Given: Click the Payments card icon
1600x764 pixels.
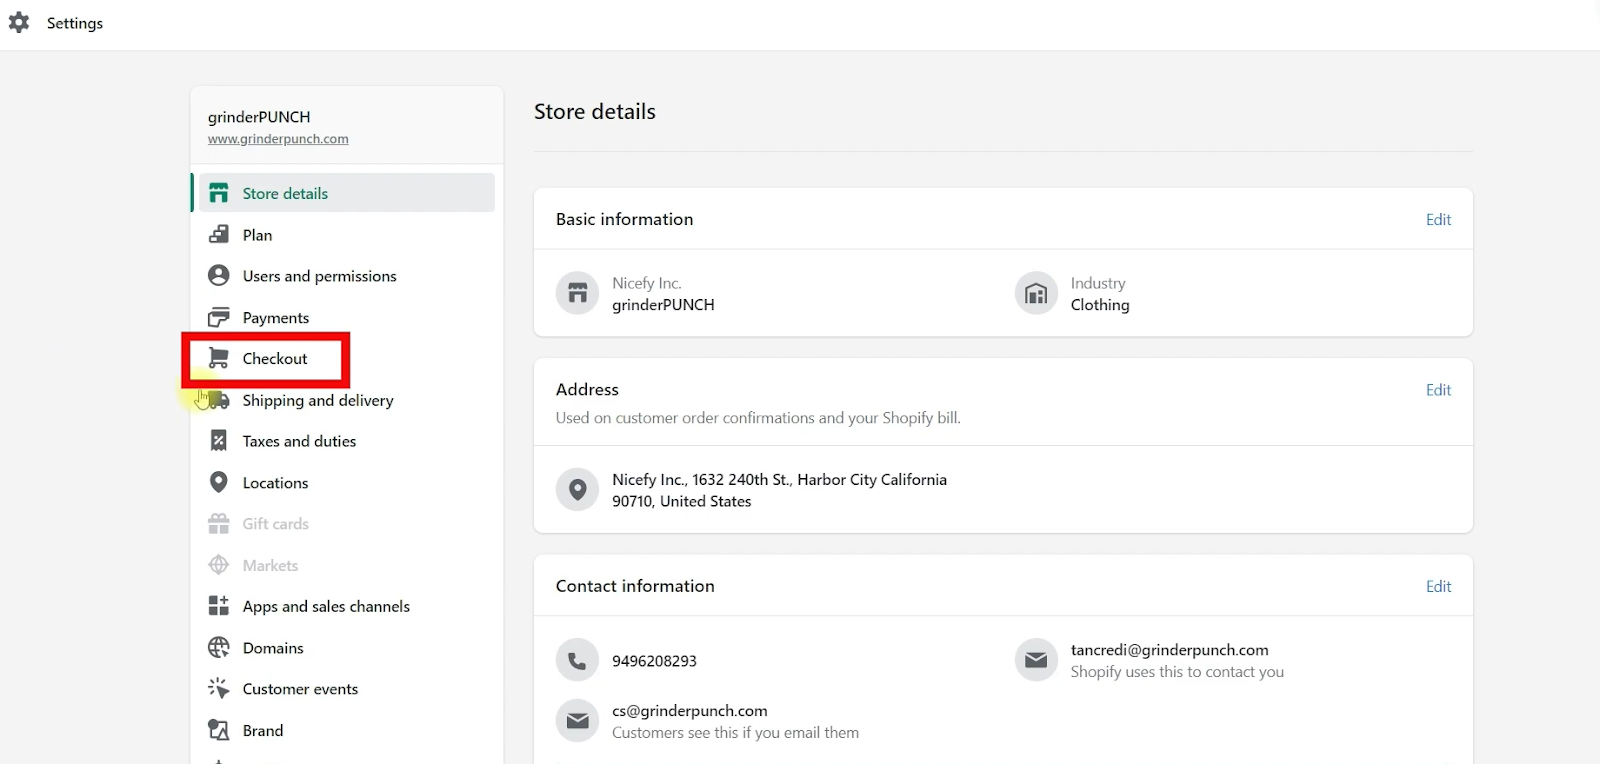Looking at the screenshot, I should (x=219, y=318).
